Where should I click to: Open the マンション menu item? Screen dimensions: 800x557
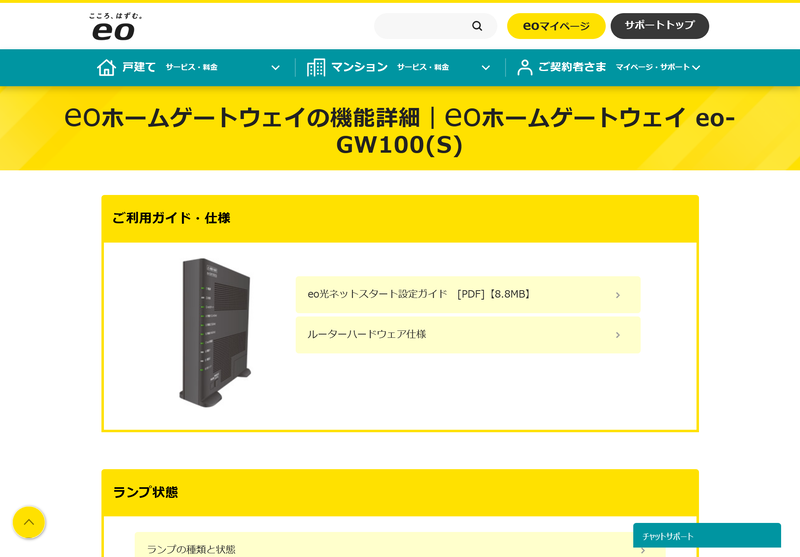(x=360, y=67)
